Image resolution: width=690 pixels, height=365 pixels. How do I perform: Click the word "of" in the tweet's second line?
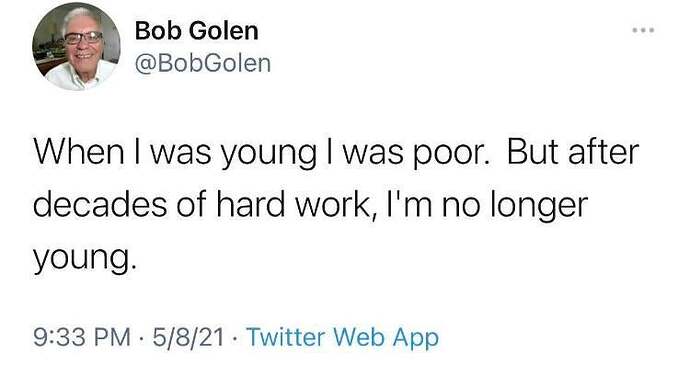click(x=191, y=205)
